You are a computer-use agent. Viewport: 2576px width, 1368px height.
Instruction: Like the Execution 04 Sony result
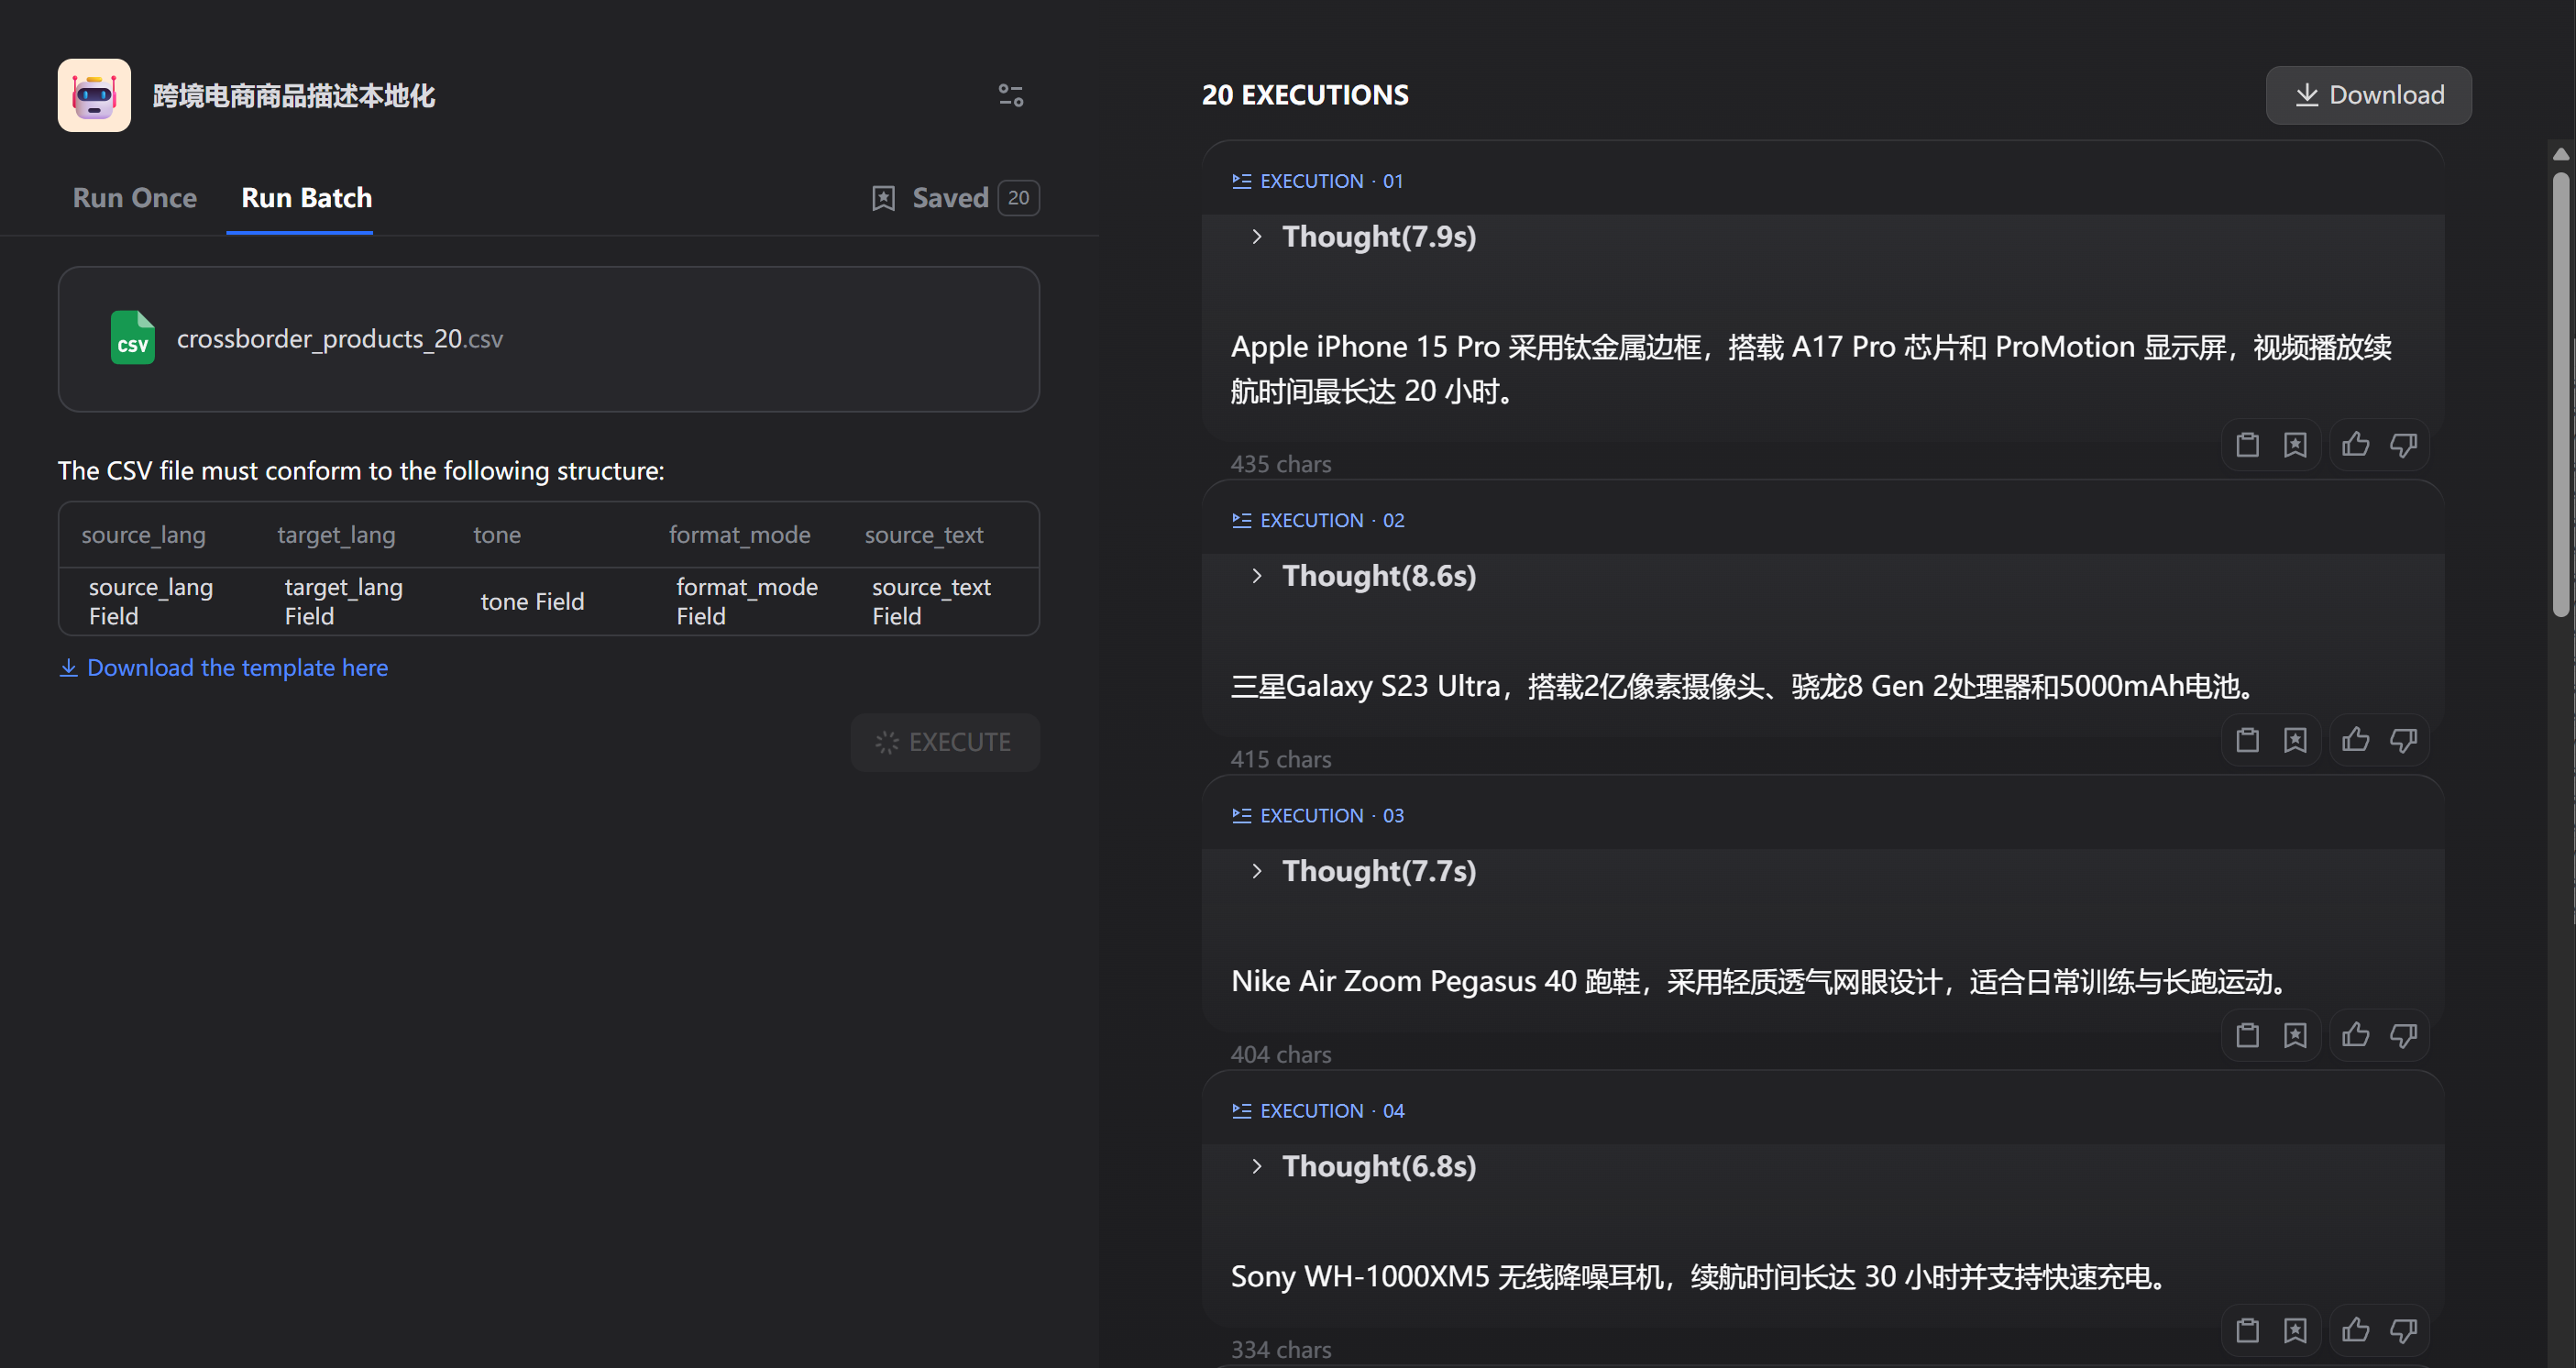(2355, 1330)
